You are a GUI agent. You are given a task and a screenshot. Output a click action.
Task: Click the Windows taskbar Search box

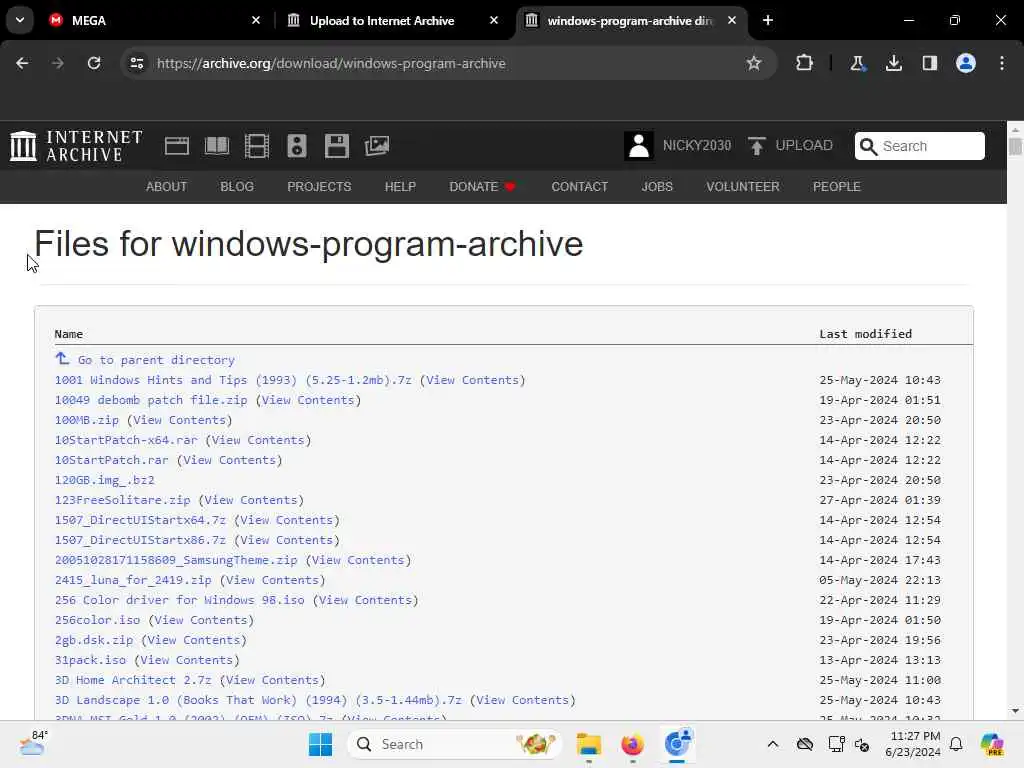point(455,744)
